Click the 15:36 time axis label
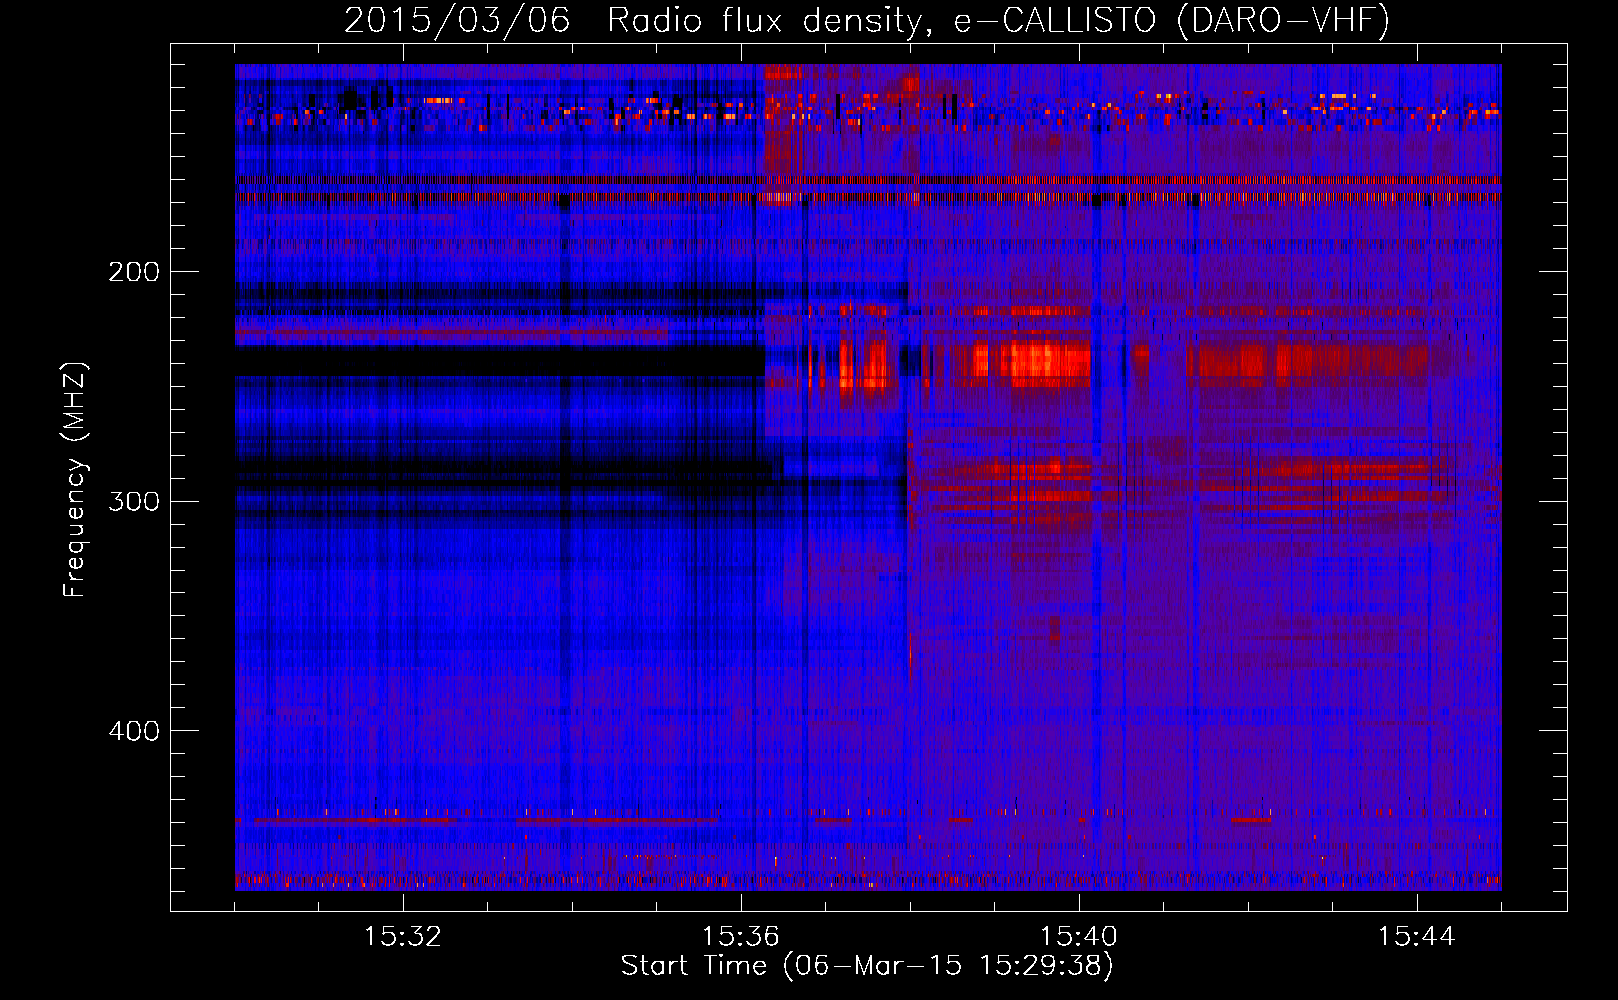 pyautogui.click(x=741, y=937)
